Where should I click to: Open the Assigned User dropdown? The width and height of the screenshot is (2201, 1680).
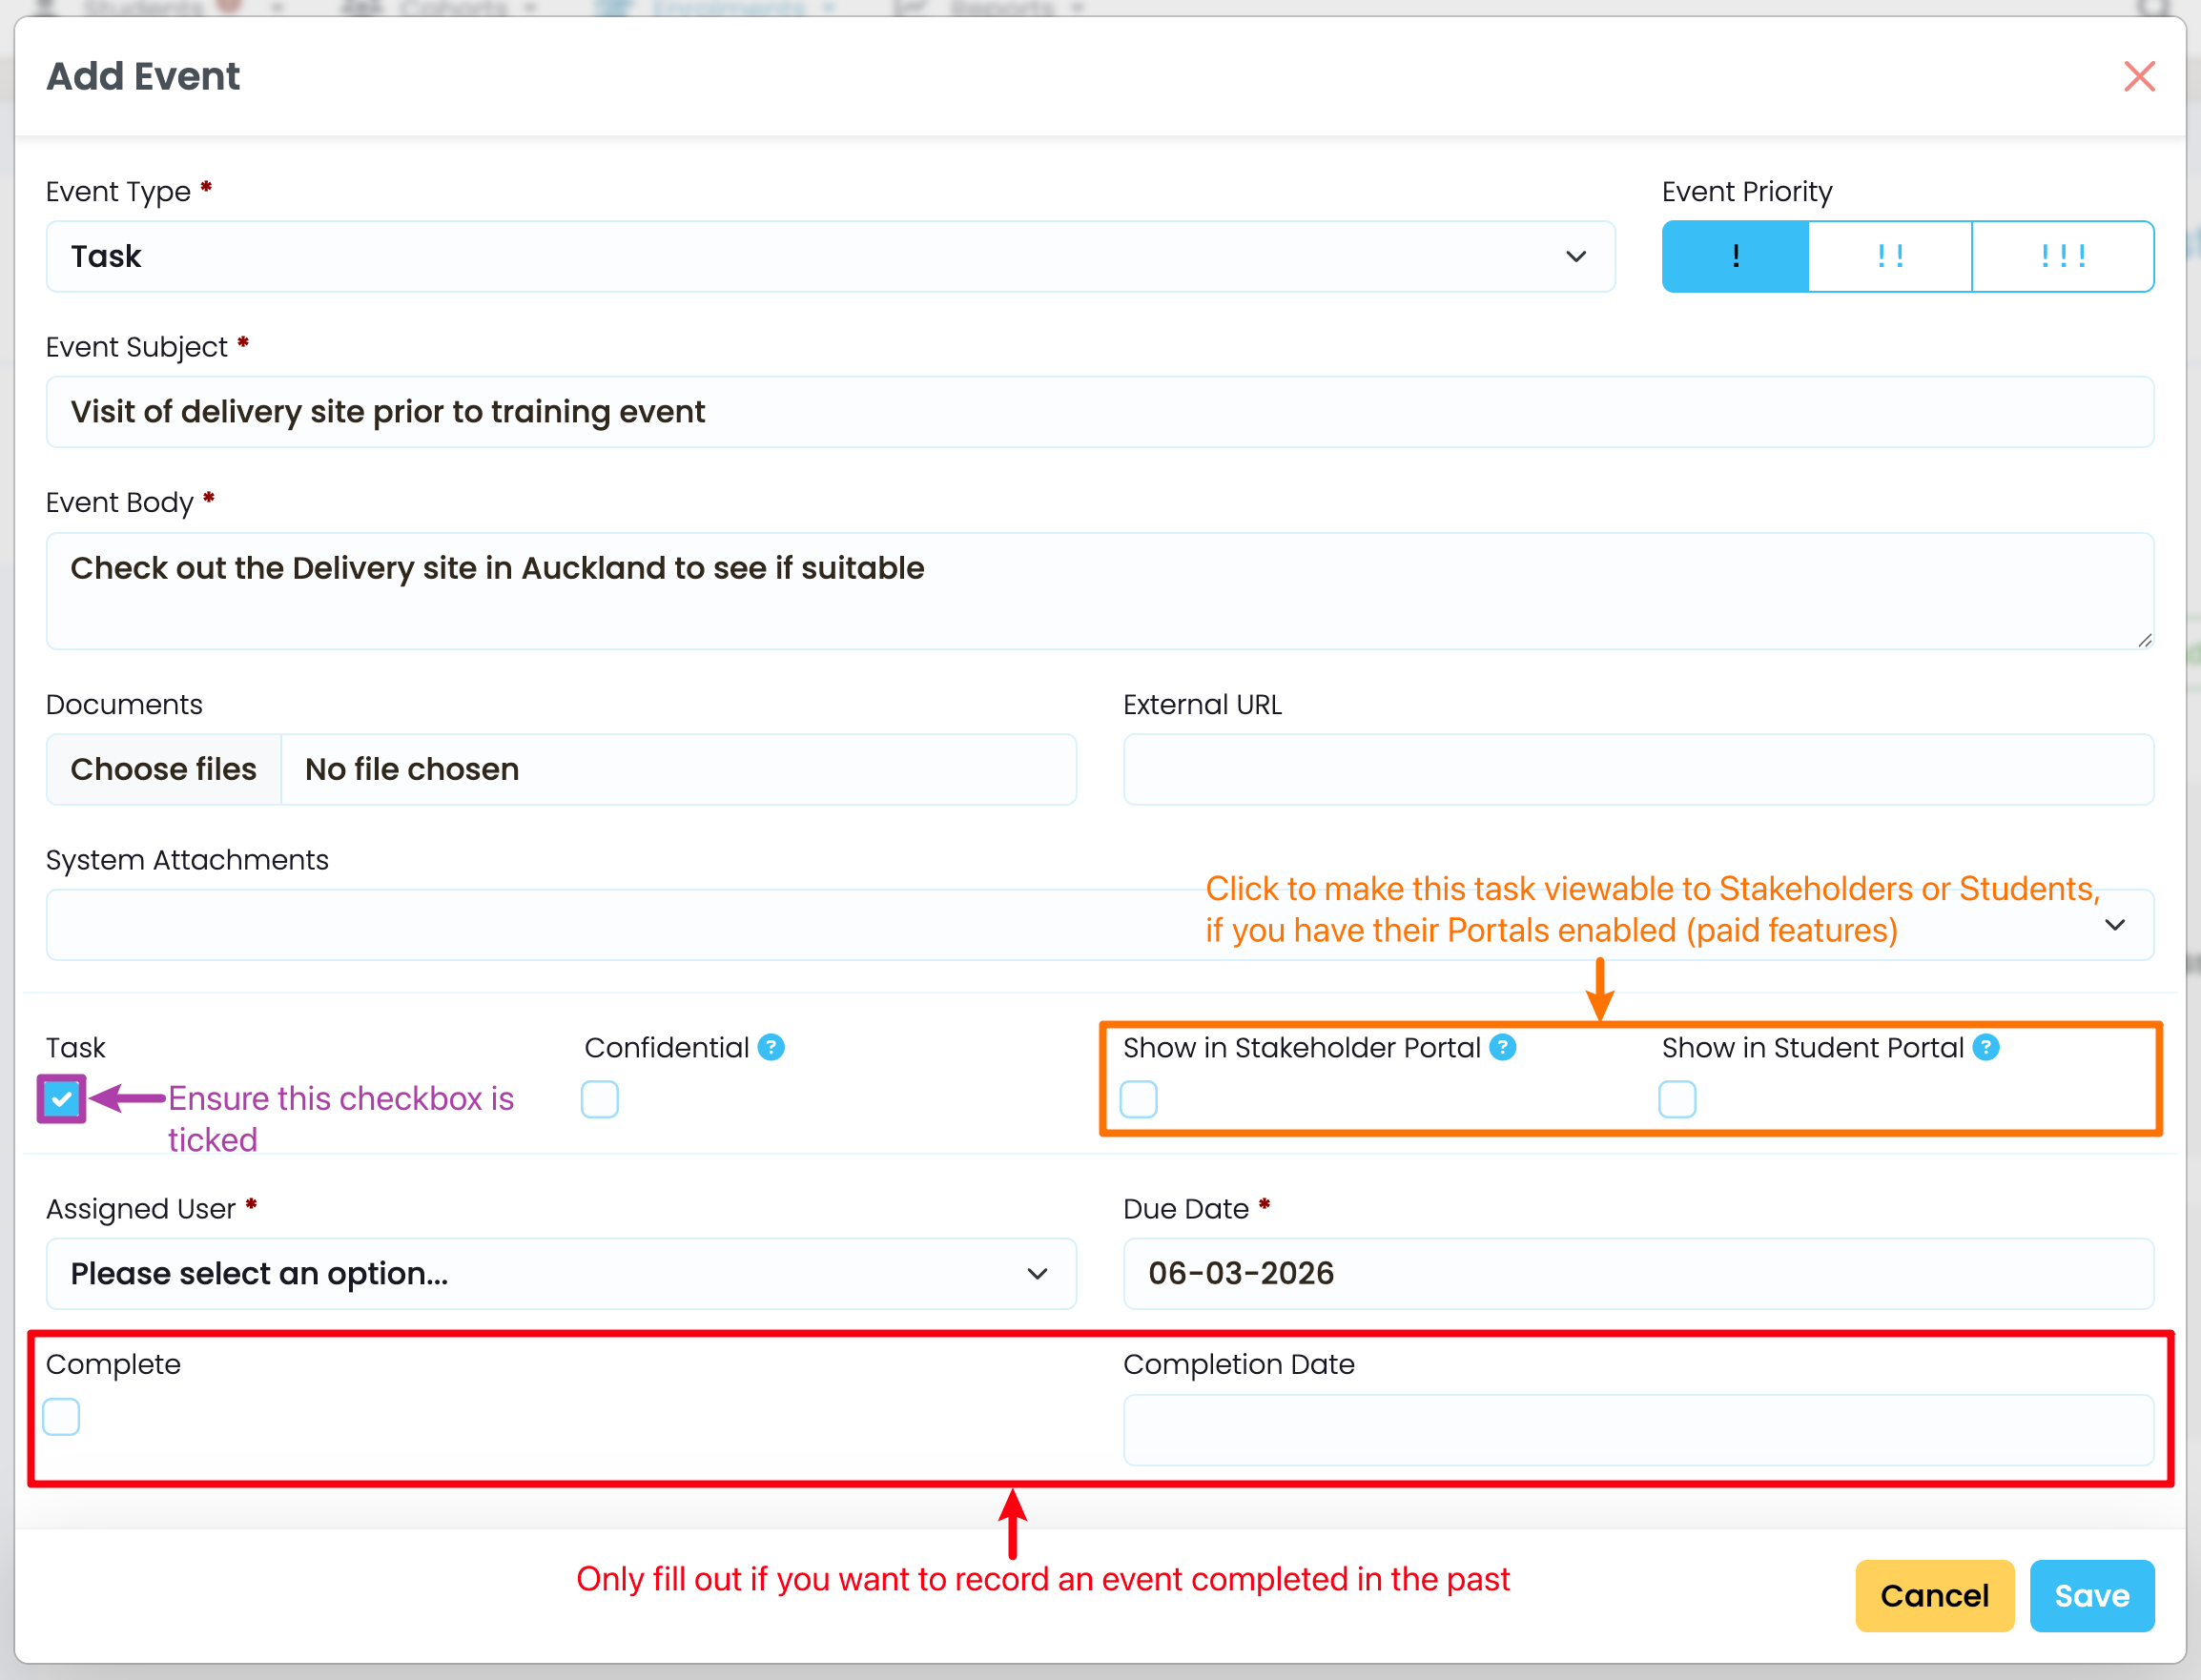click(x=561, y=1273)
